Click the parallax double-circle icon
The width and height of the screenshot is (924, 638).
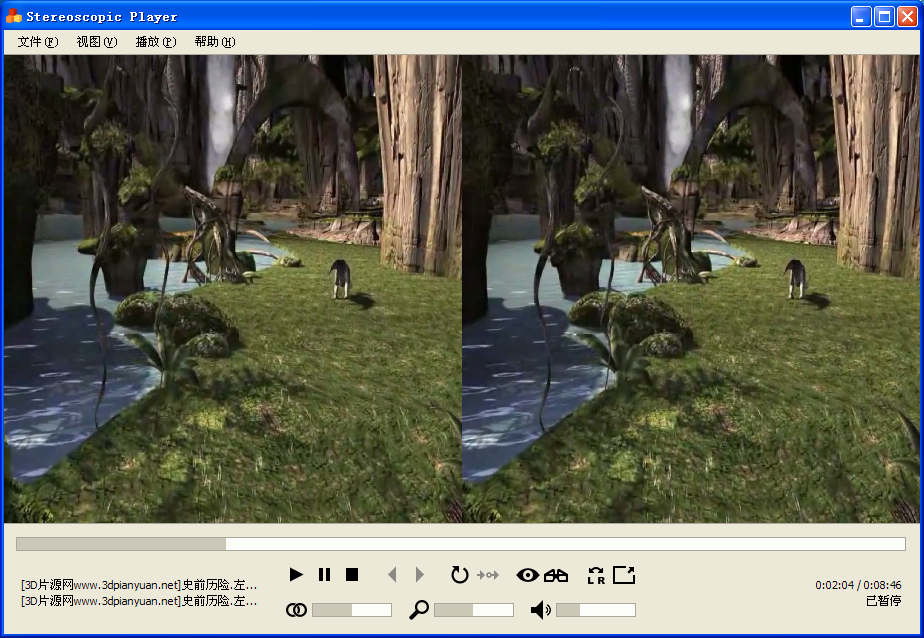(x=297, y=609)
